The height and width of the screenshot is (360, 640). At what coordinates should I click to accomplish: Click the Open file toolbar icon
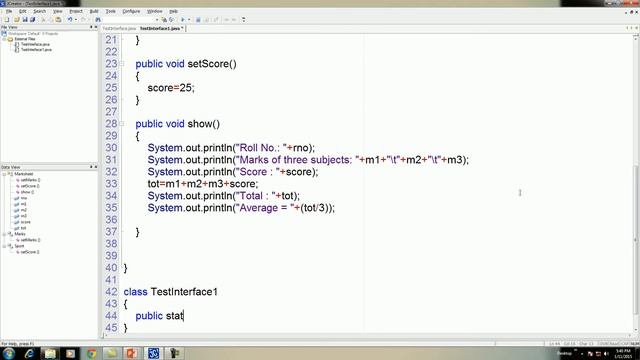(x=17, y=20)
